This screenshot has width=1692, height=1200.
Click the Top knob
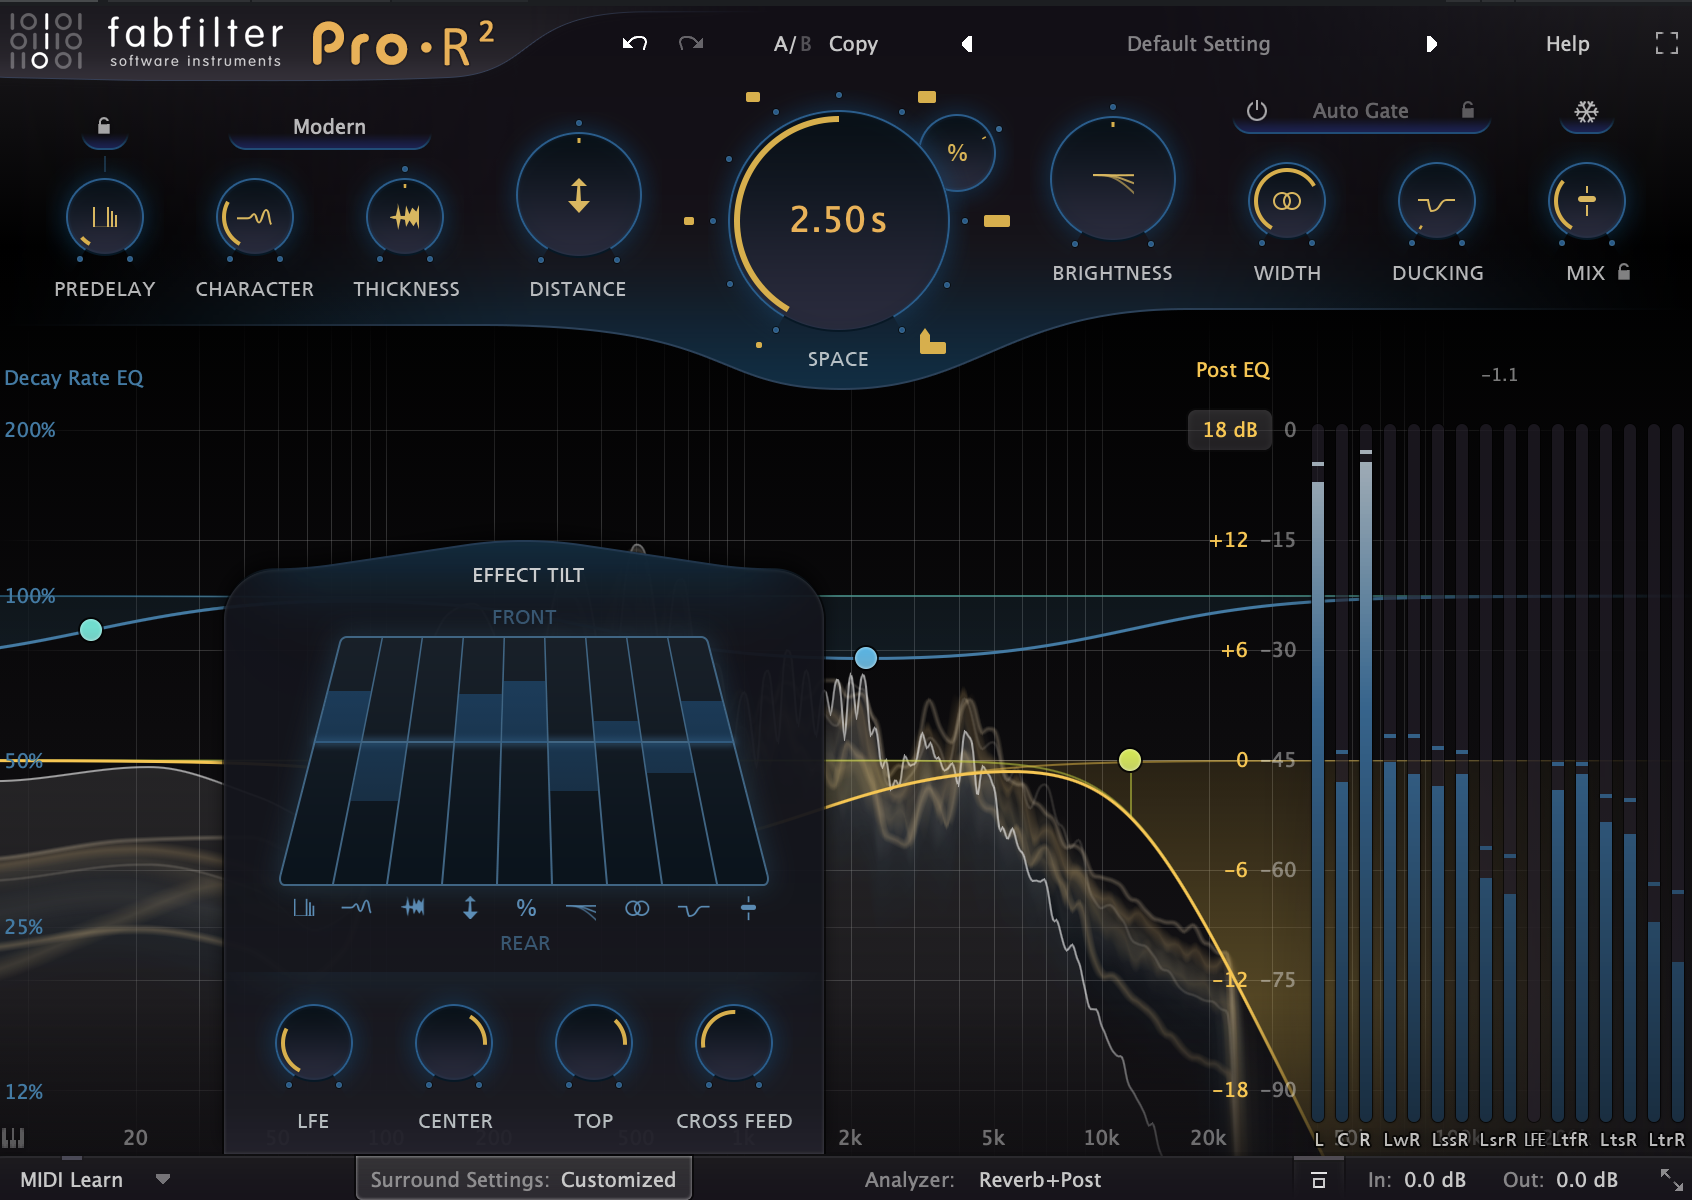click(x=594, y=1043)
